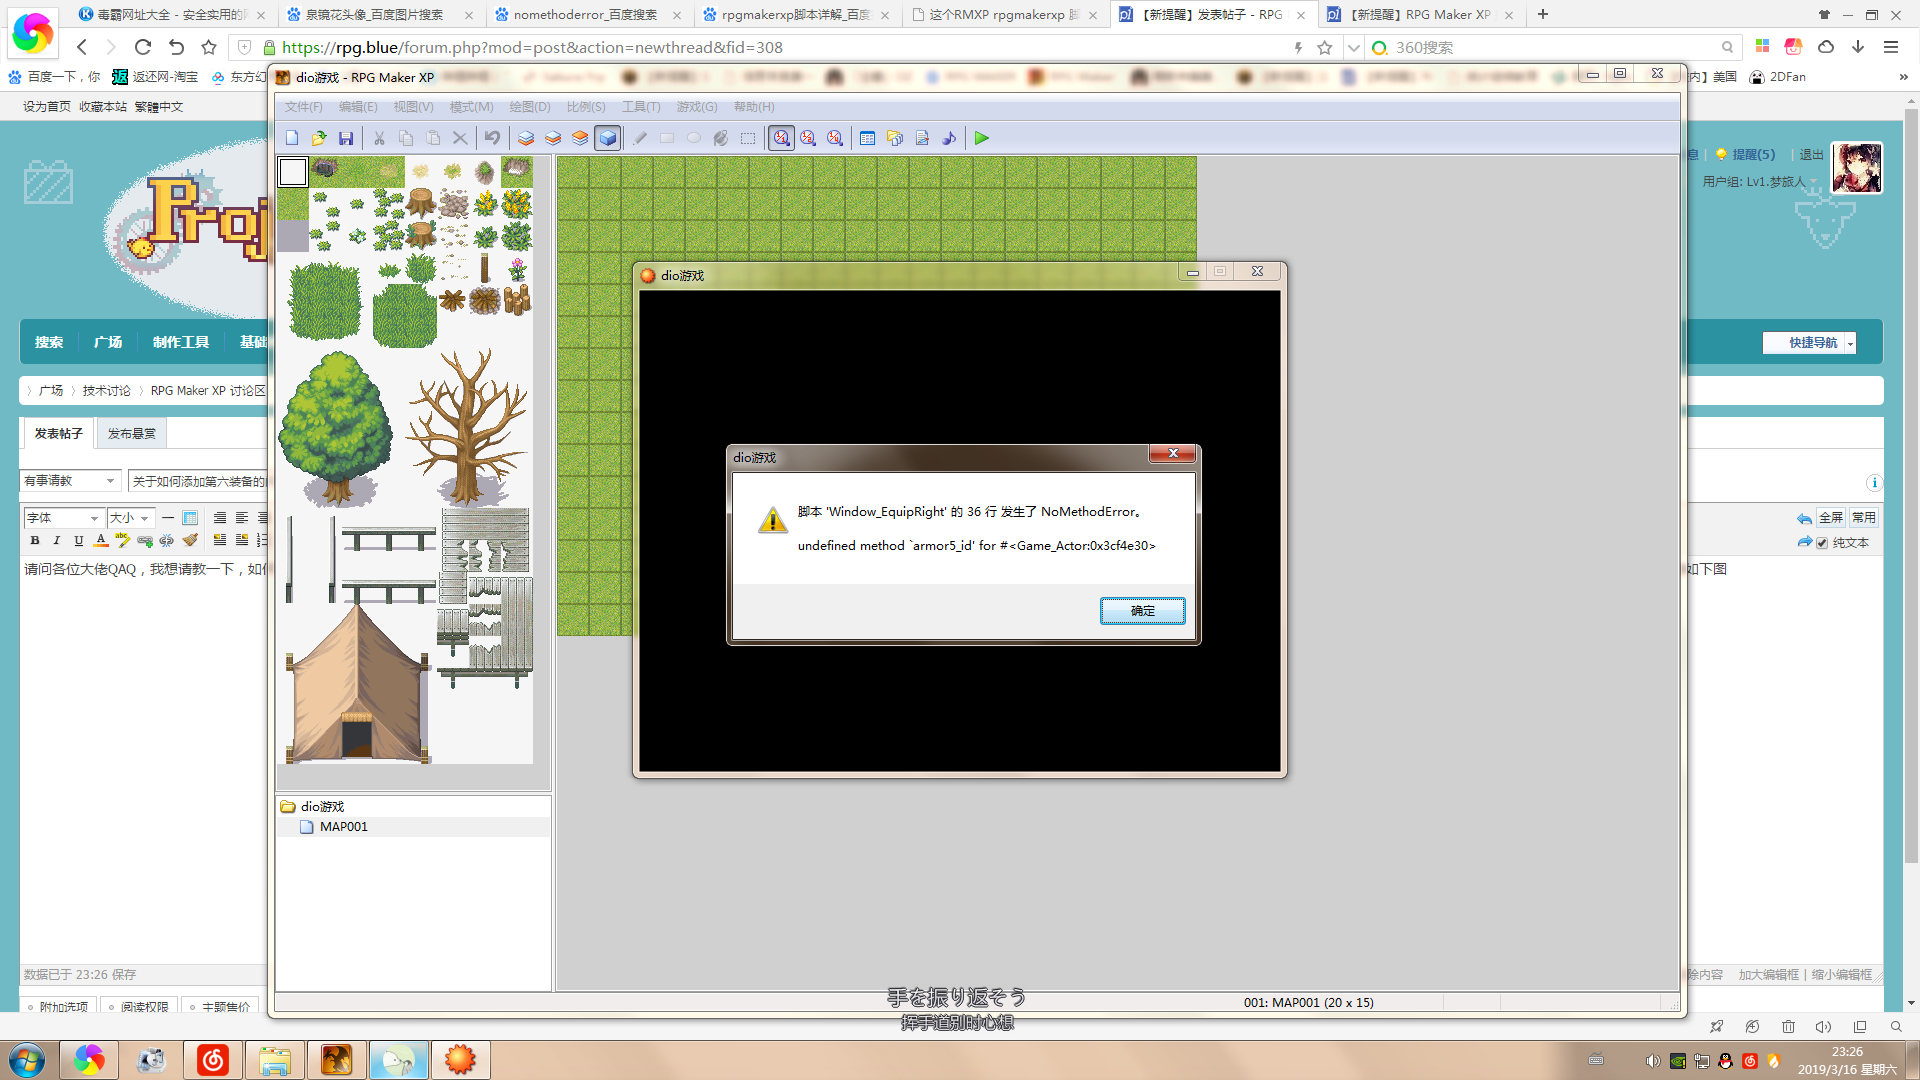Open the 有事请教 thread type dropdown

[70, 481]
